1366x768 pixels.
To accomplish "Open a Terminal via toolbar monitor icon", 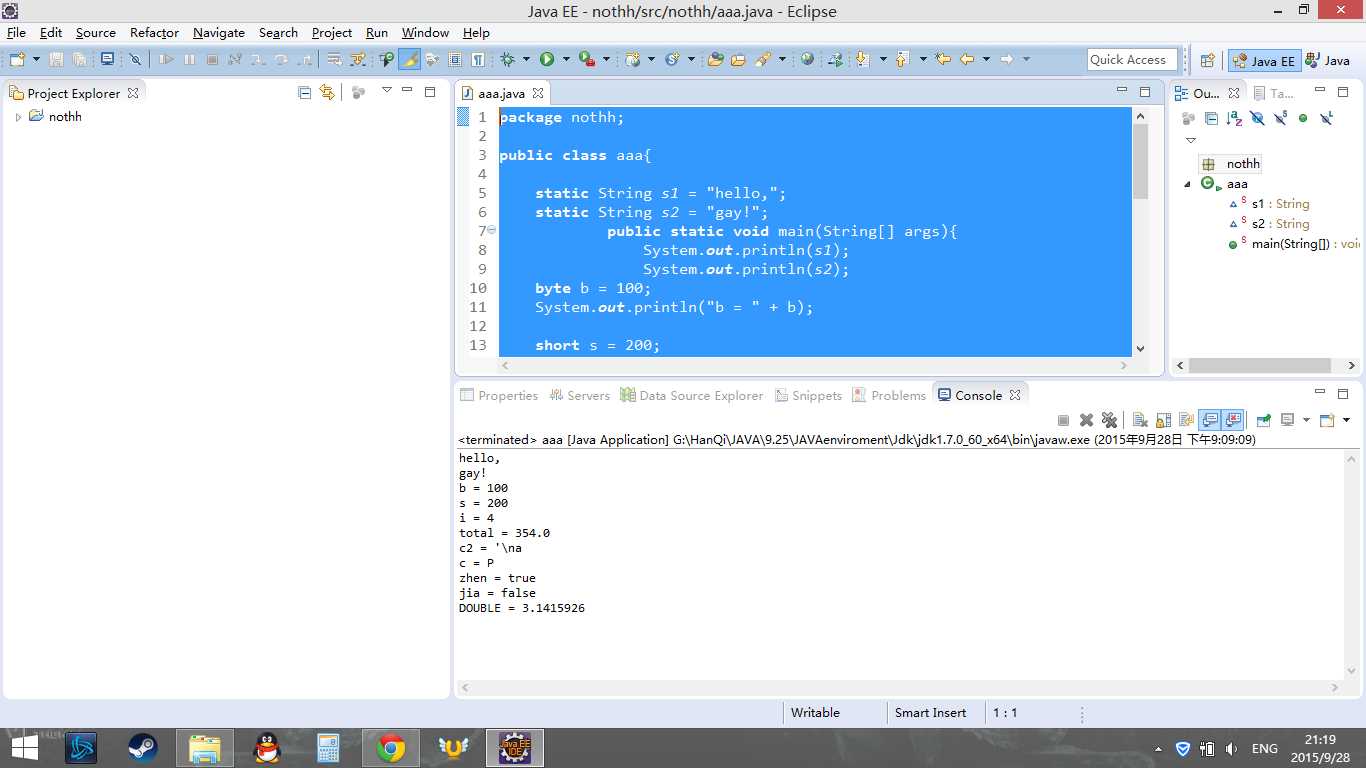I will tap(107, 60).
